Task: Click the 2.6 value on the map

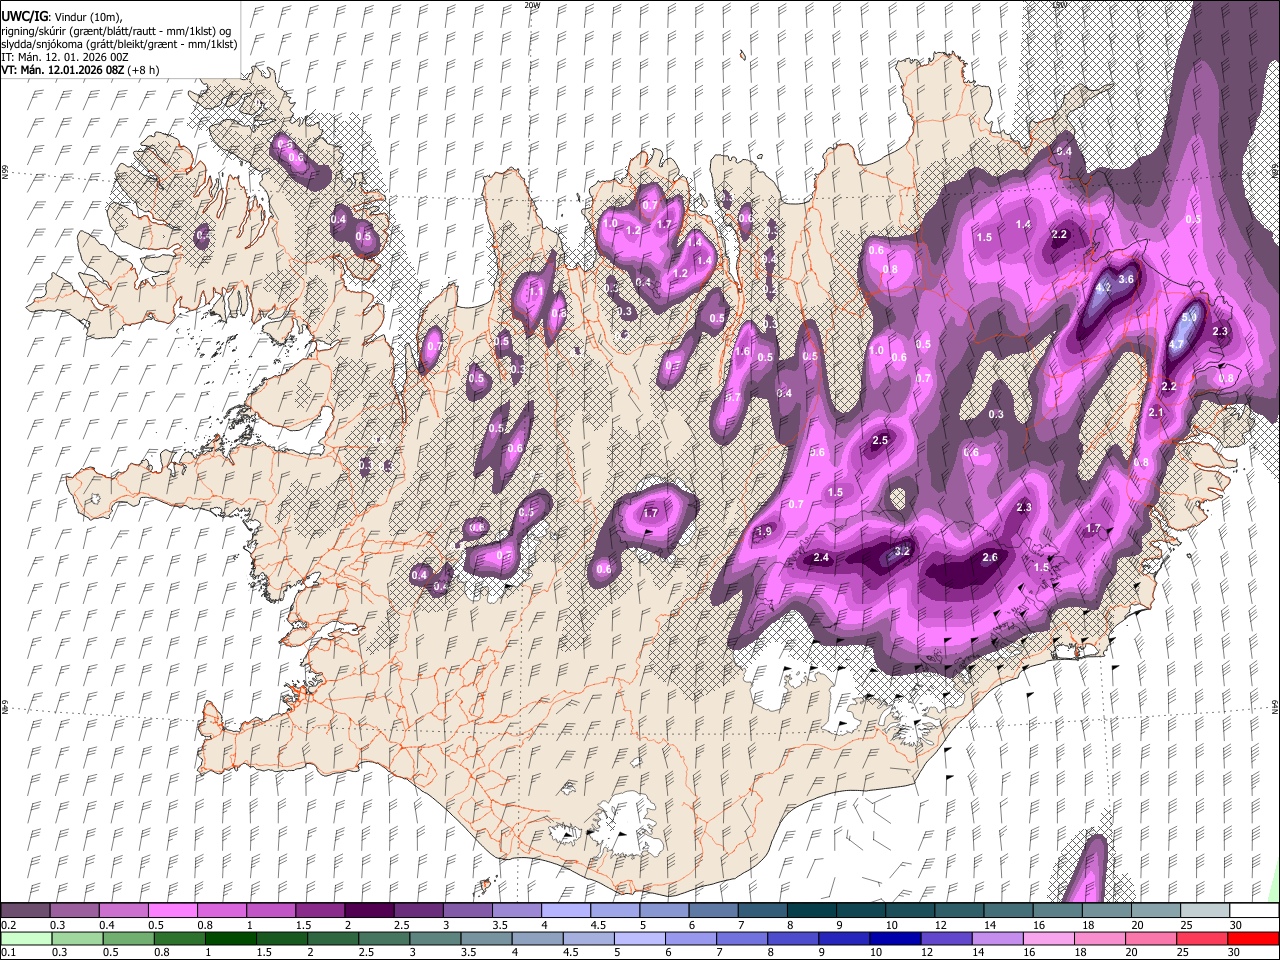Action: pyautogui.click(x=990, y=557)
